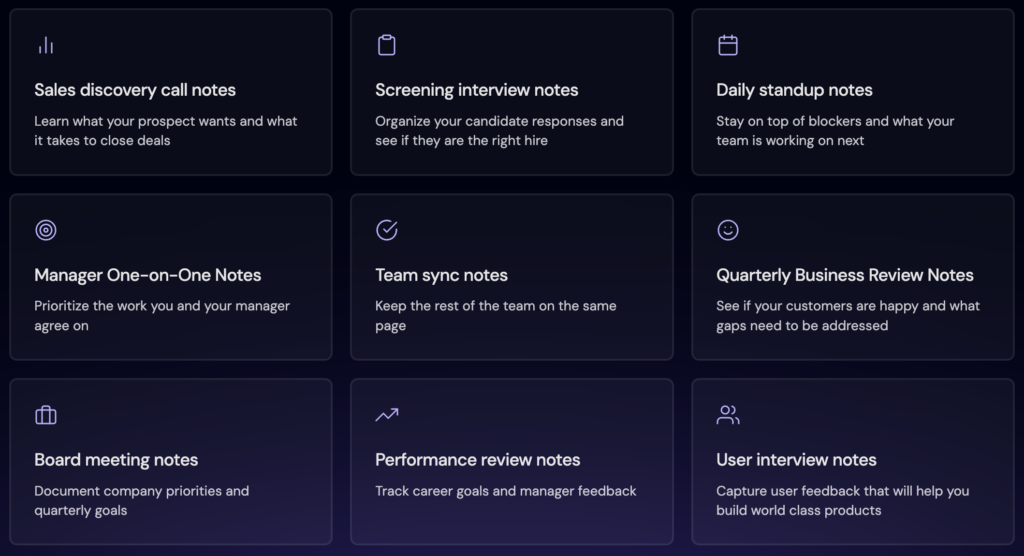
Task: Open the Sales discovery call notes title
Action: pos(135,90)
